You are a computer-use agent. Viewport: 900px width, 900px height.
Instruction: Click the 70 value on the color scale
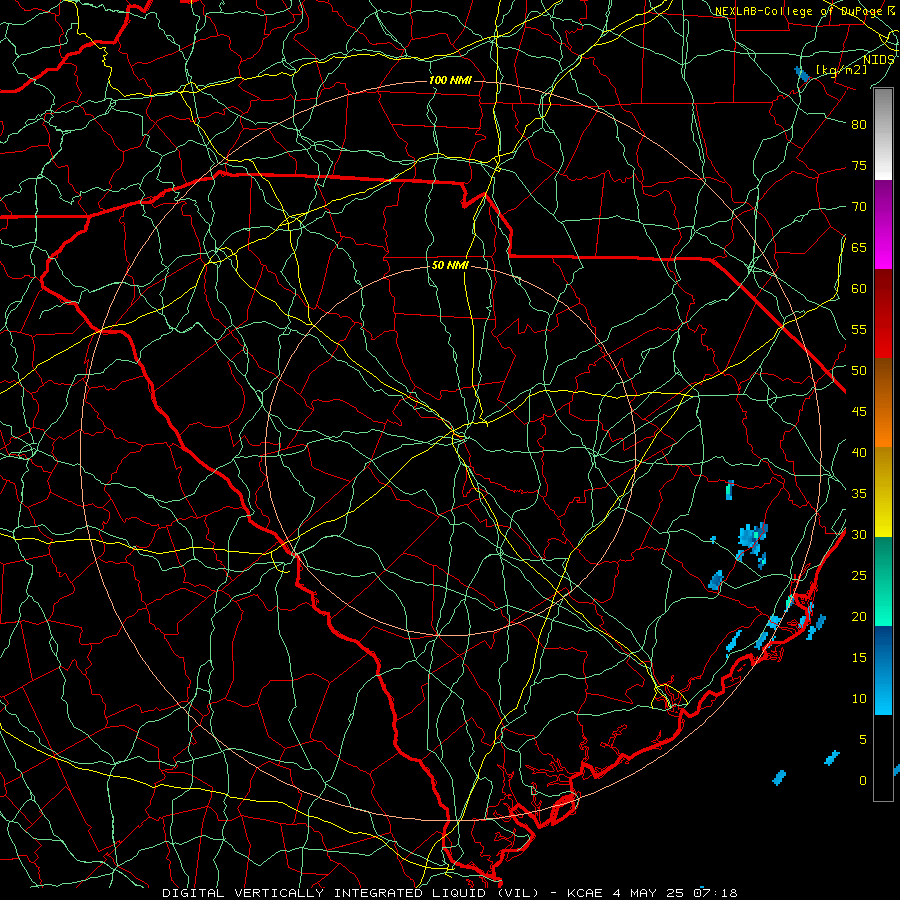coord(859,207)
